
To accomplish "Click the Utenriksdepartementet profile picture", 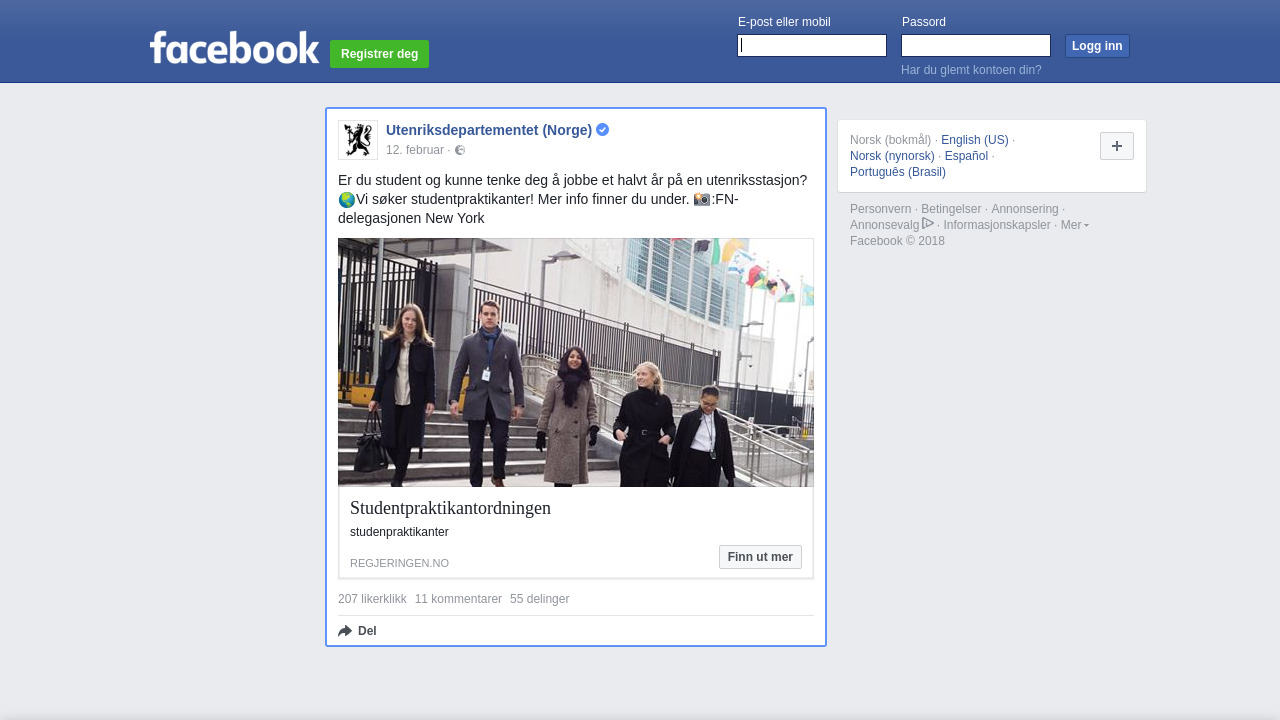I will click(357, 140).
